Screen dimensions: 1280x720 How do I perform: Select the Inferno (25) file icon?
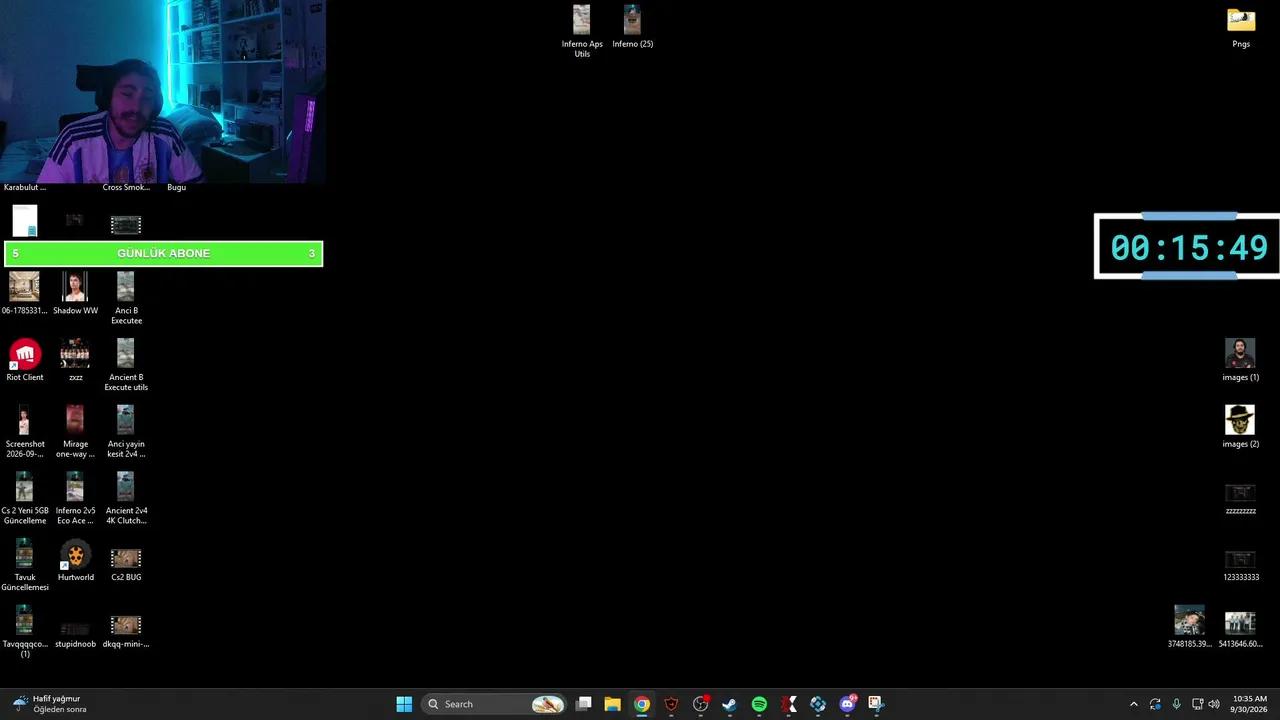pyautogui.click(x=632, y=27)
